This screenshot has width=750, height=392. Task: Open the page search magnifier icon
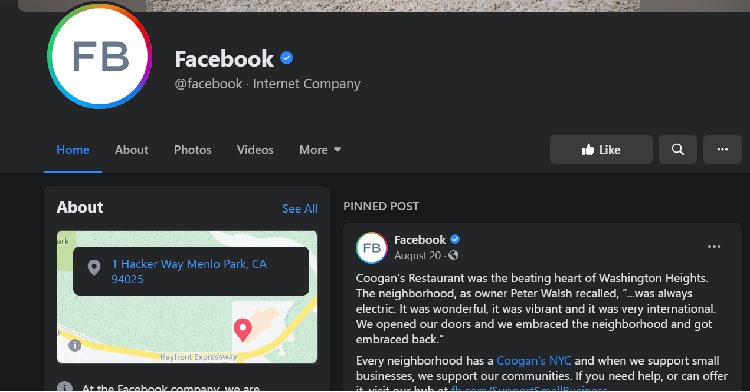point(677,150)
